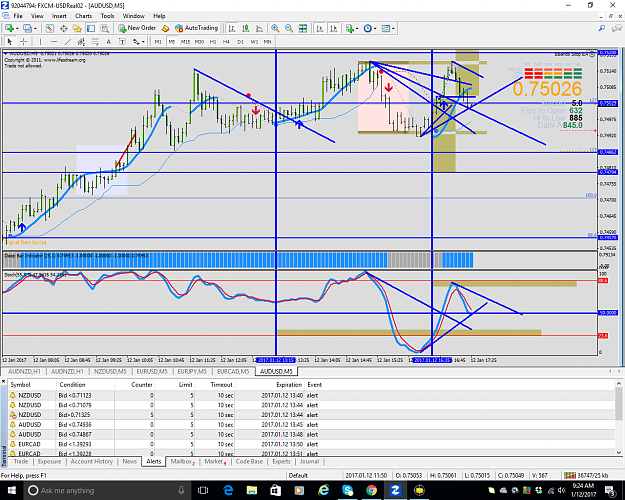Expand the Arrows objects dropdown arrow
This screenshot has width=625, height=500.
[143, 41]
